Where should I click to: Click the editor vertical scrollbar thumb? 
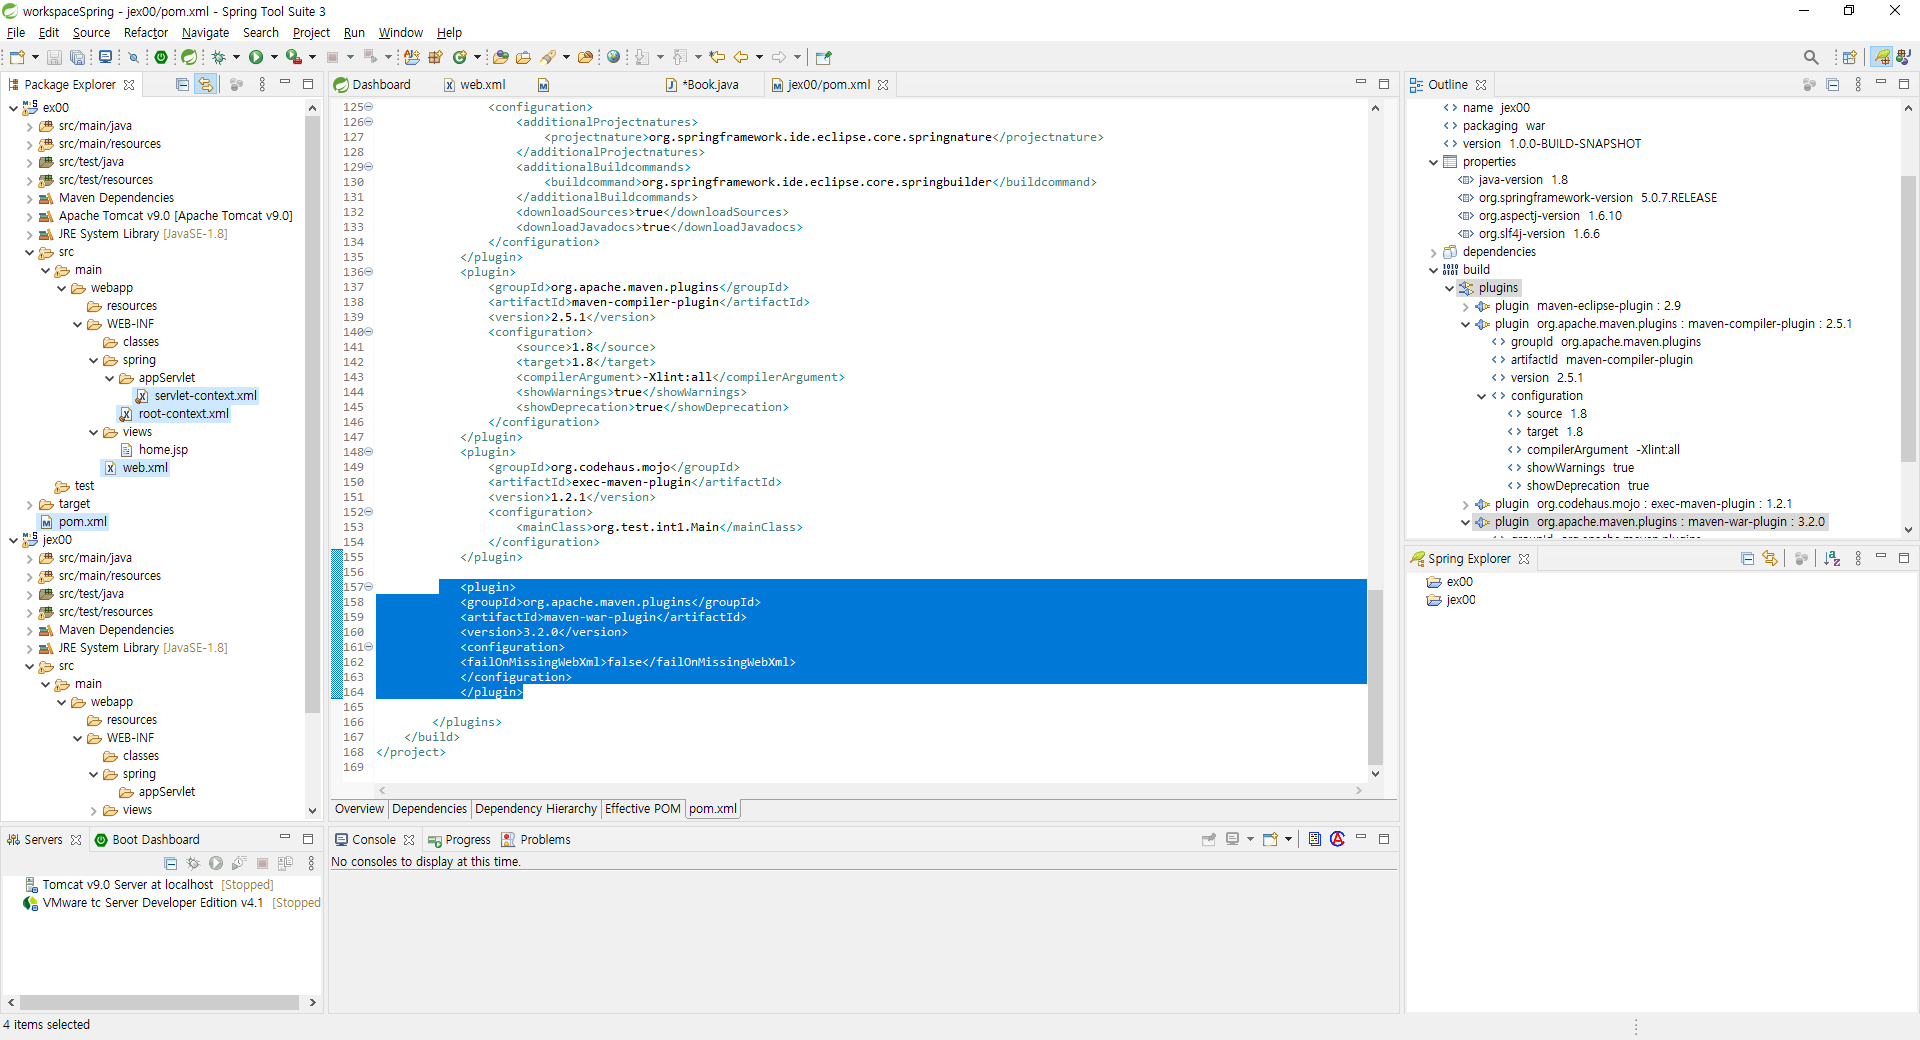click(x=1375, y=676)
